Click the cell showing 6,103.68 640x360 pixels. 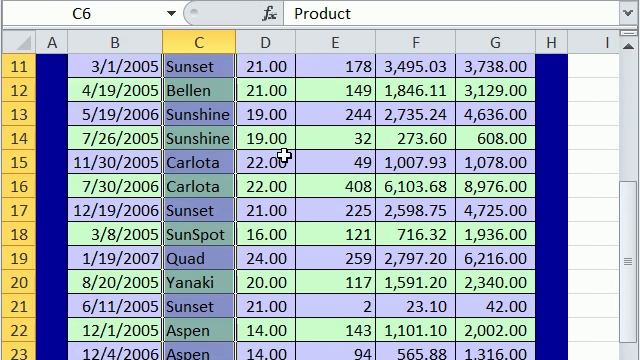[x=415, y=186]
